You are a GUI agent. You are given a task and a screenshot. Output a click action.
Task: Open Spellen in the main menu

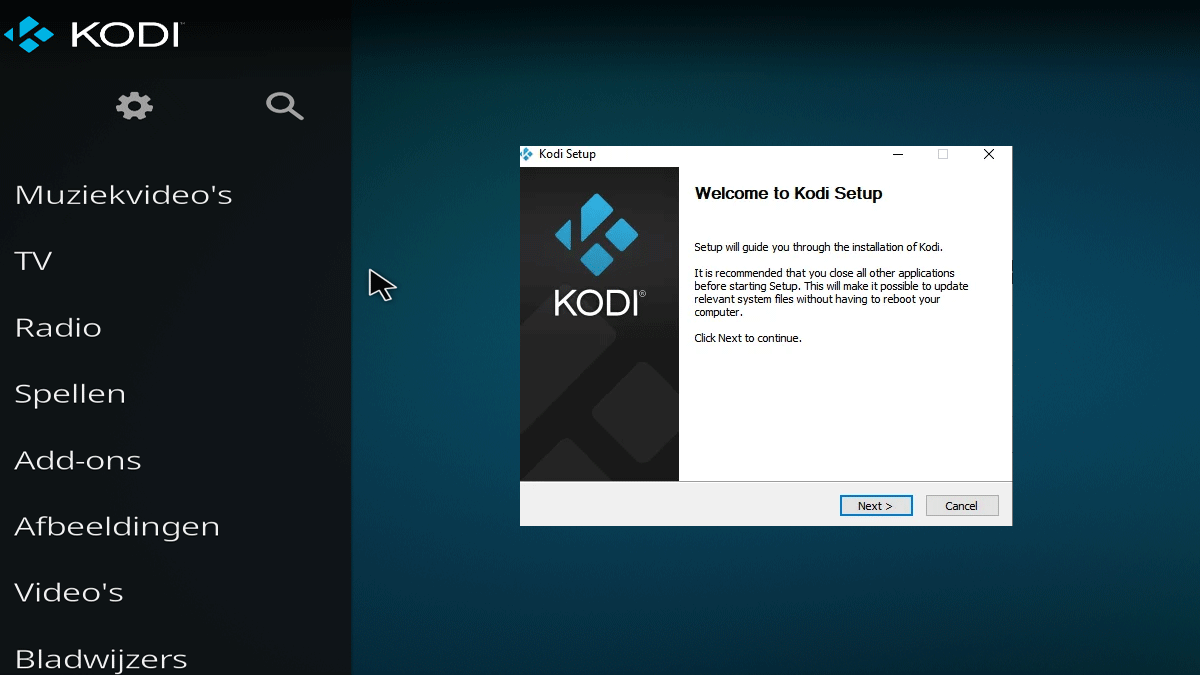tap(70, 394)
